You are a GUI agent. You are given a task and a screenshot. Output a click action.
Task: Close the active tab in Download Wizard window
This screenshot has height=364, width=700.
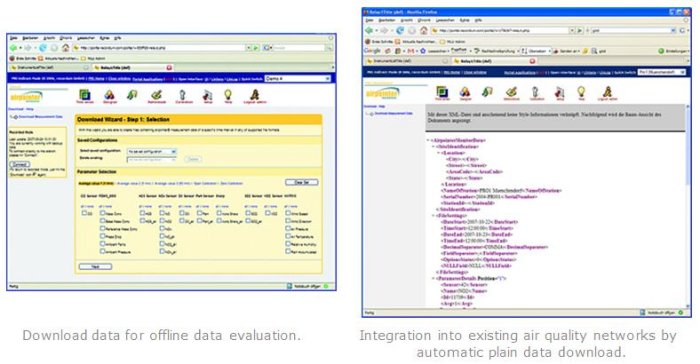[169, 67]
